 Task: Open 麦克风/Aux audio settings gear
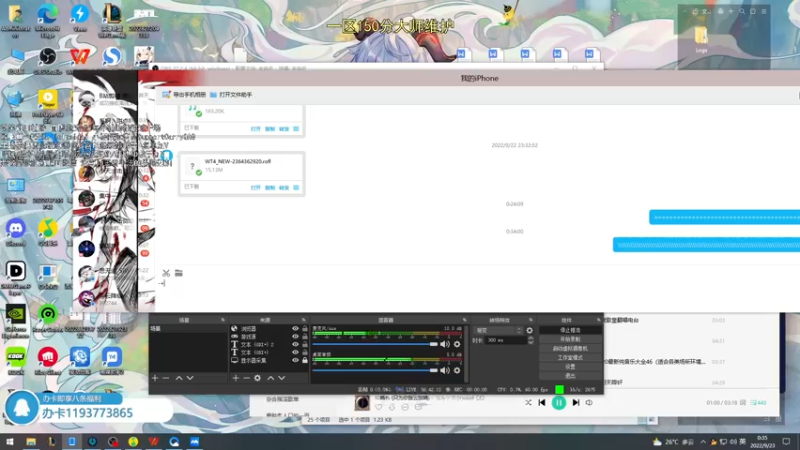[457, 344]
